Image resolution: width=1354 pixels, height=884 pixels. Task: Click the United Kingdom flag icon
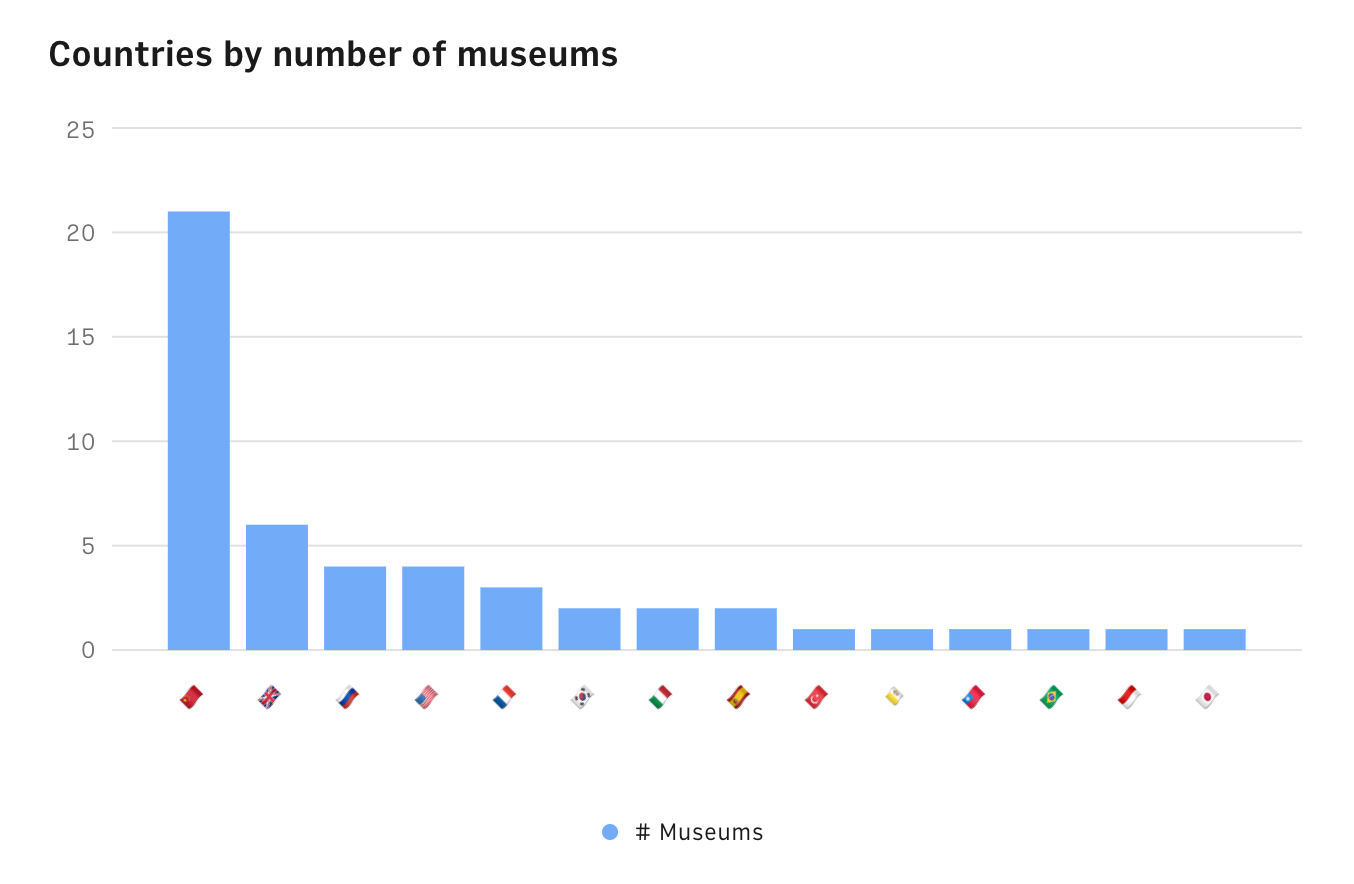click(x=269, y=697)
